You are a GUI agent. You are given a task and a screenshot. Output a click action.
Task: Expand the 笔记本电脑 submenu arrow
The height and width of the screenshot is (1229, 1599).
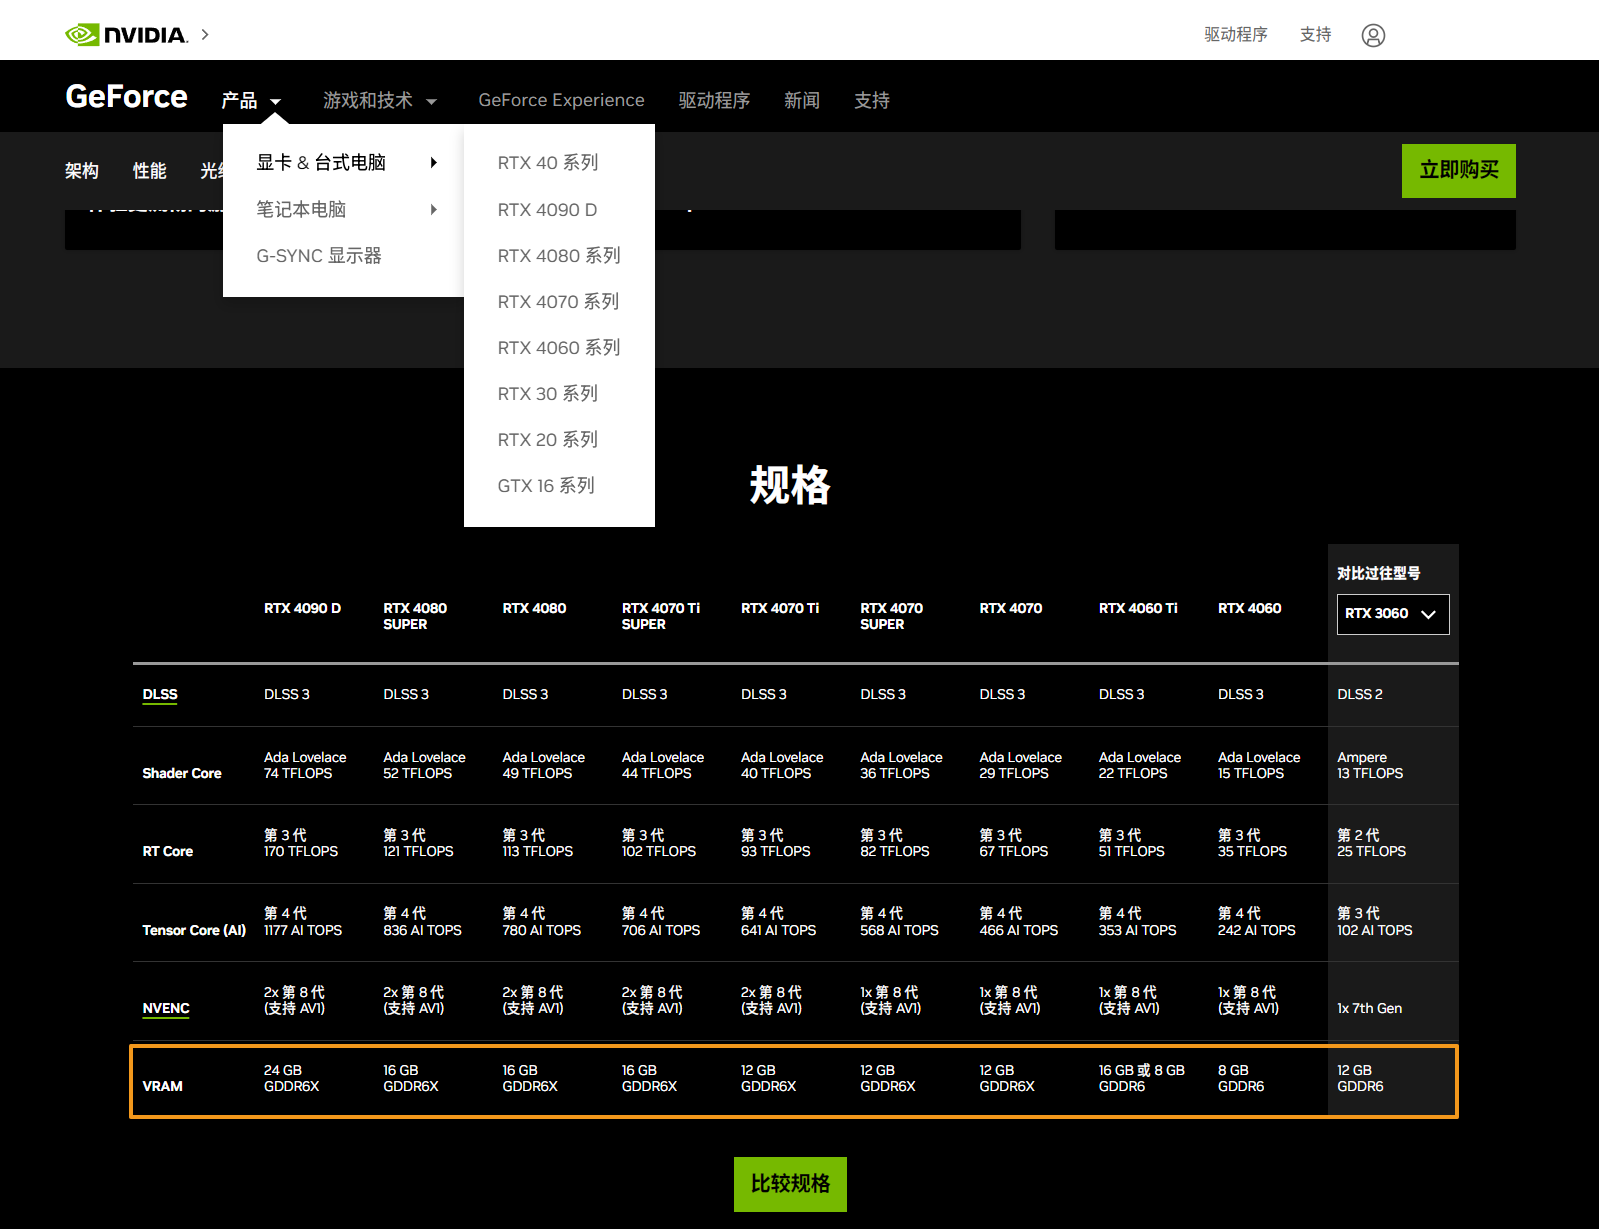coord(433,210)
